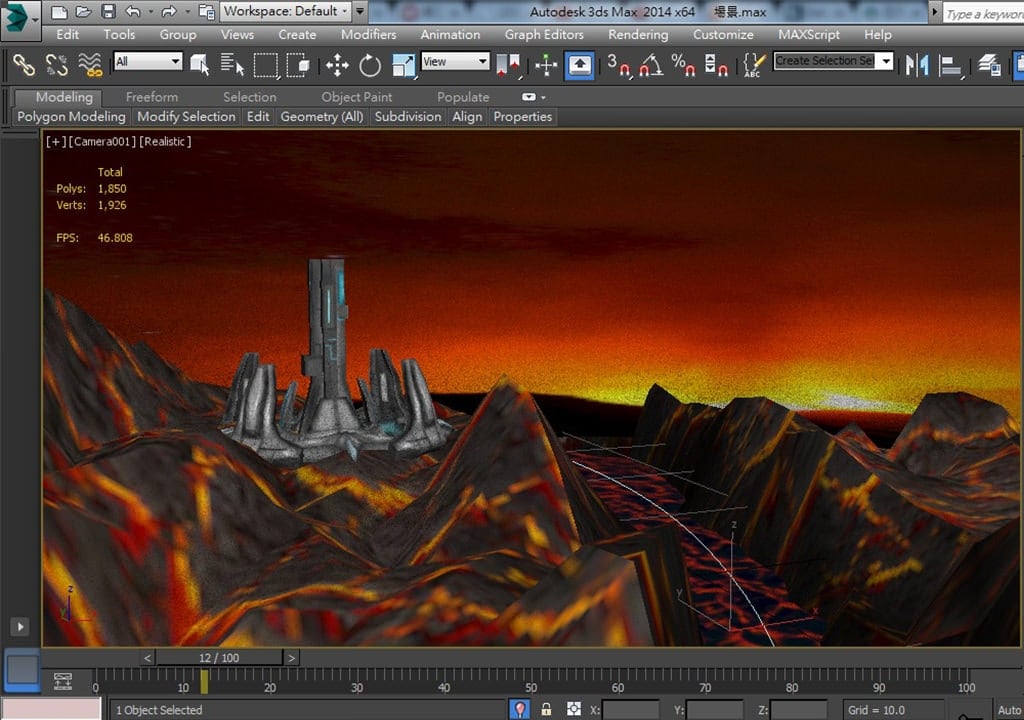Screen dimensions: 1024x720
Task: Click the Select by Name icon
Action: pyautogui.click(x=232, y=65)
